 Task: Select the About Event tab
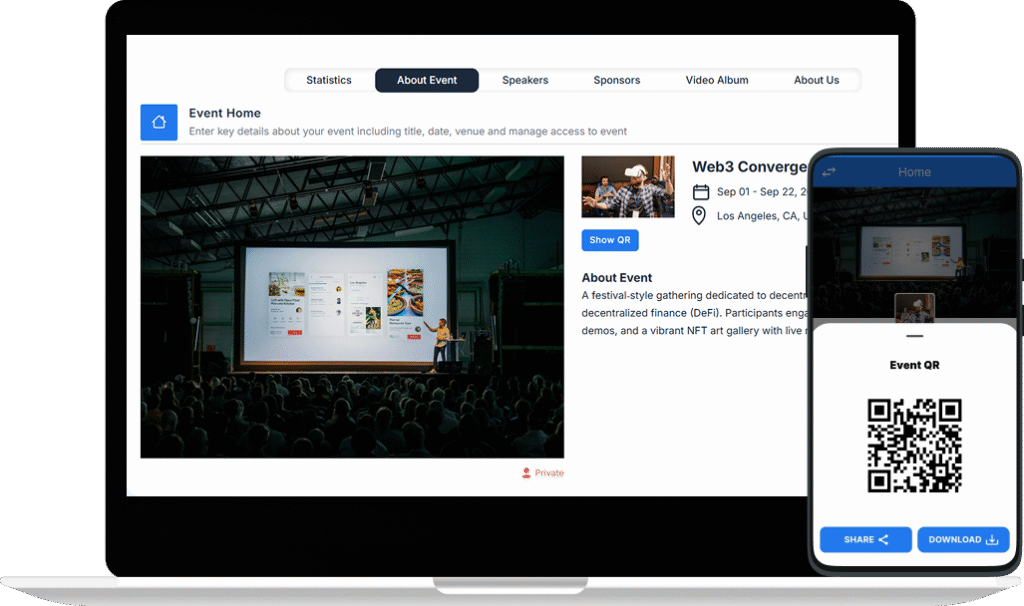tap(427, 80)
